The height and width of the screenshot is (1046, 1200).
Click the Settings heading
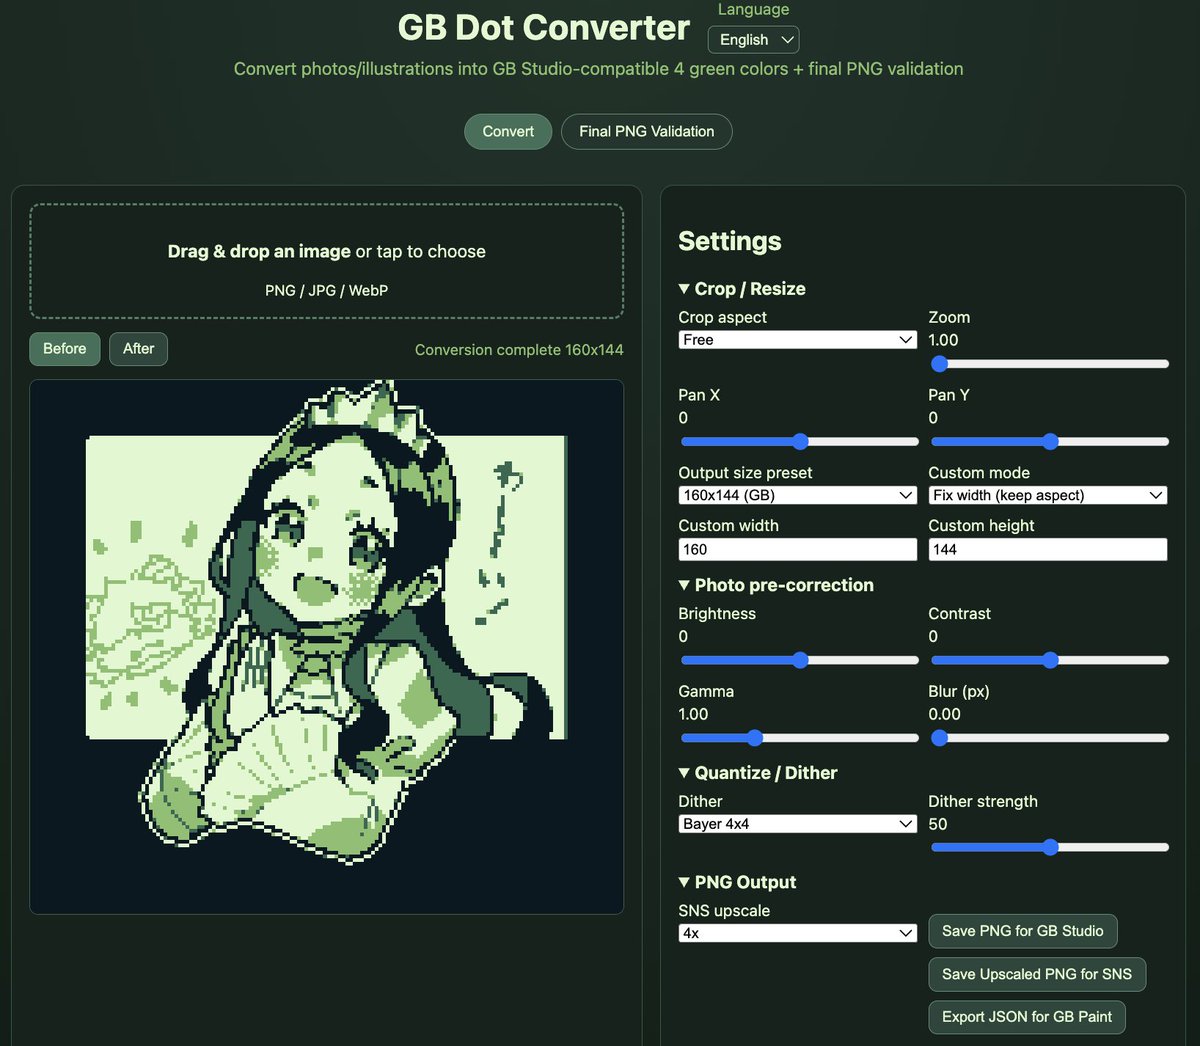730,241
